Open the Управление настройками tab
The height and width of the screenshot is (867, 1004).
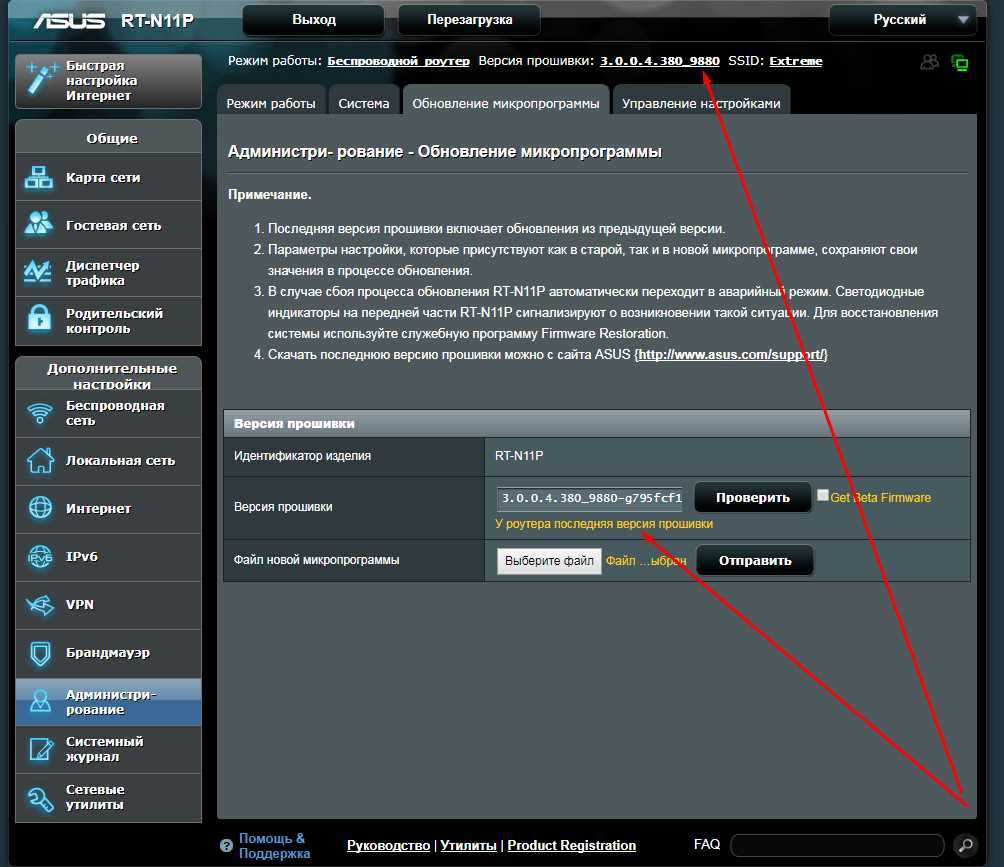(x=701, y=103)
